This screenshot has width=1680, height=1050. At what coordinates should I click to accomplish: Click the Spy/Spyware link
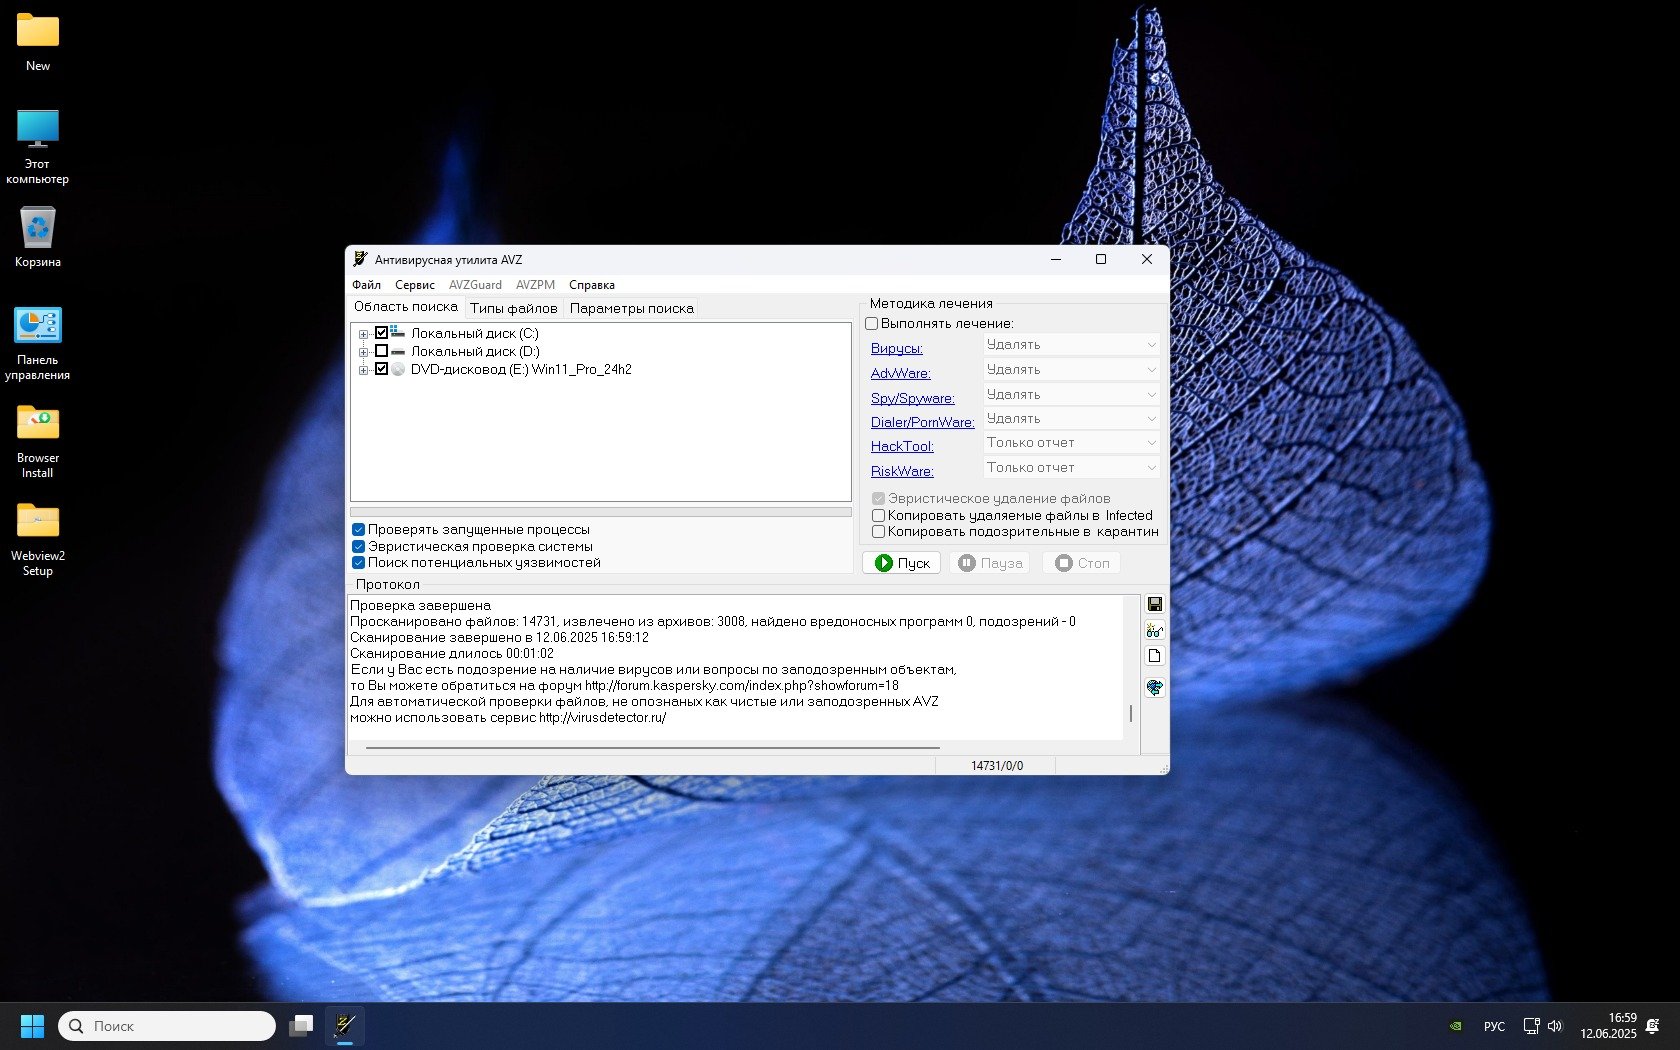point(912,398)
